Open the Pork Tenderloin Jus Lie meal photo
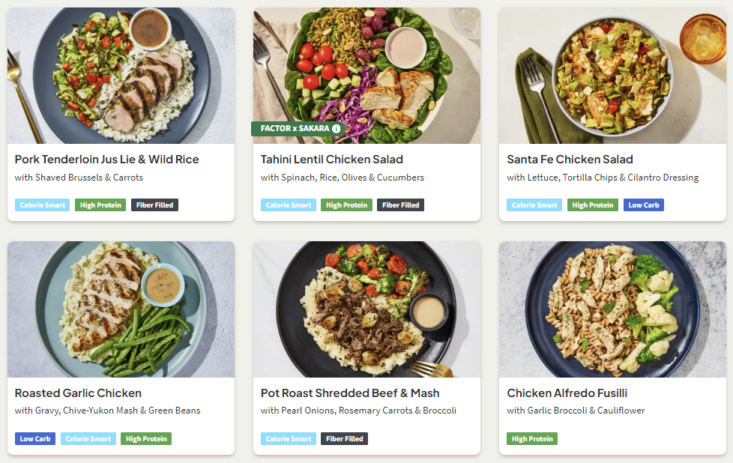The width and height of the screenshot is (733, 463). pos(121,74)
